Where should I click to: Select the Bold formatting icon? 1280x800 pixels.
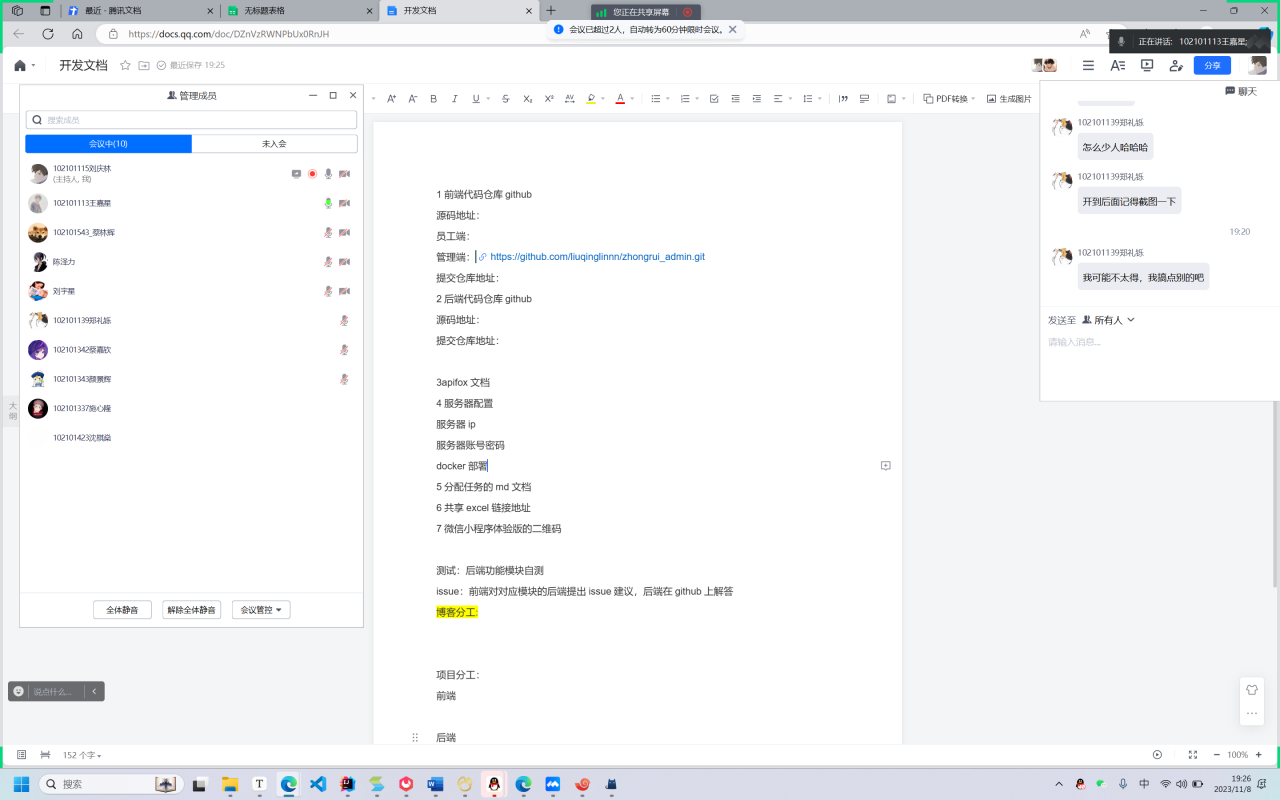[x=433, y=98]
